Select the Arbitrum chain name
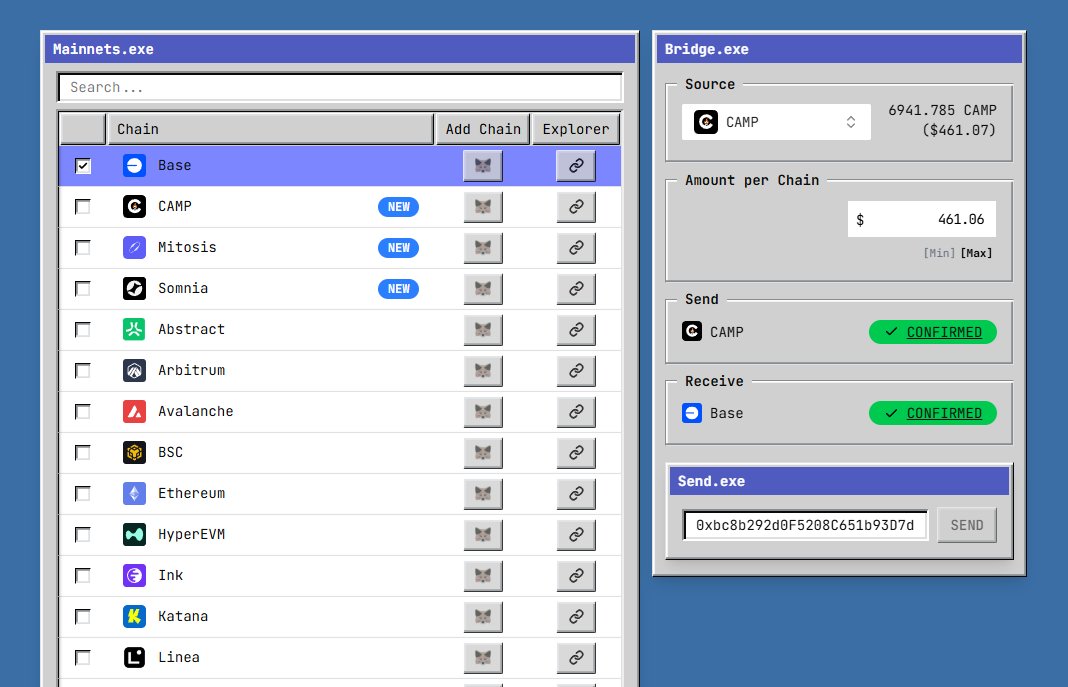This screenshot has height=687, width=1068. click(x=191, y=371)
